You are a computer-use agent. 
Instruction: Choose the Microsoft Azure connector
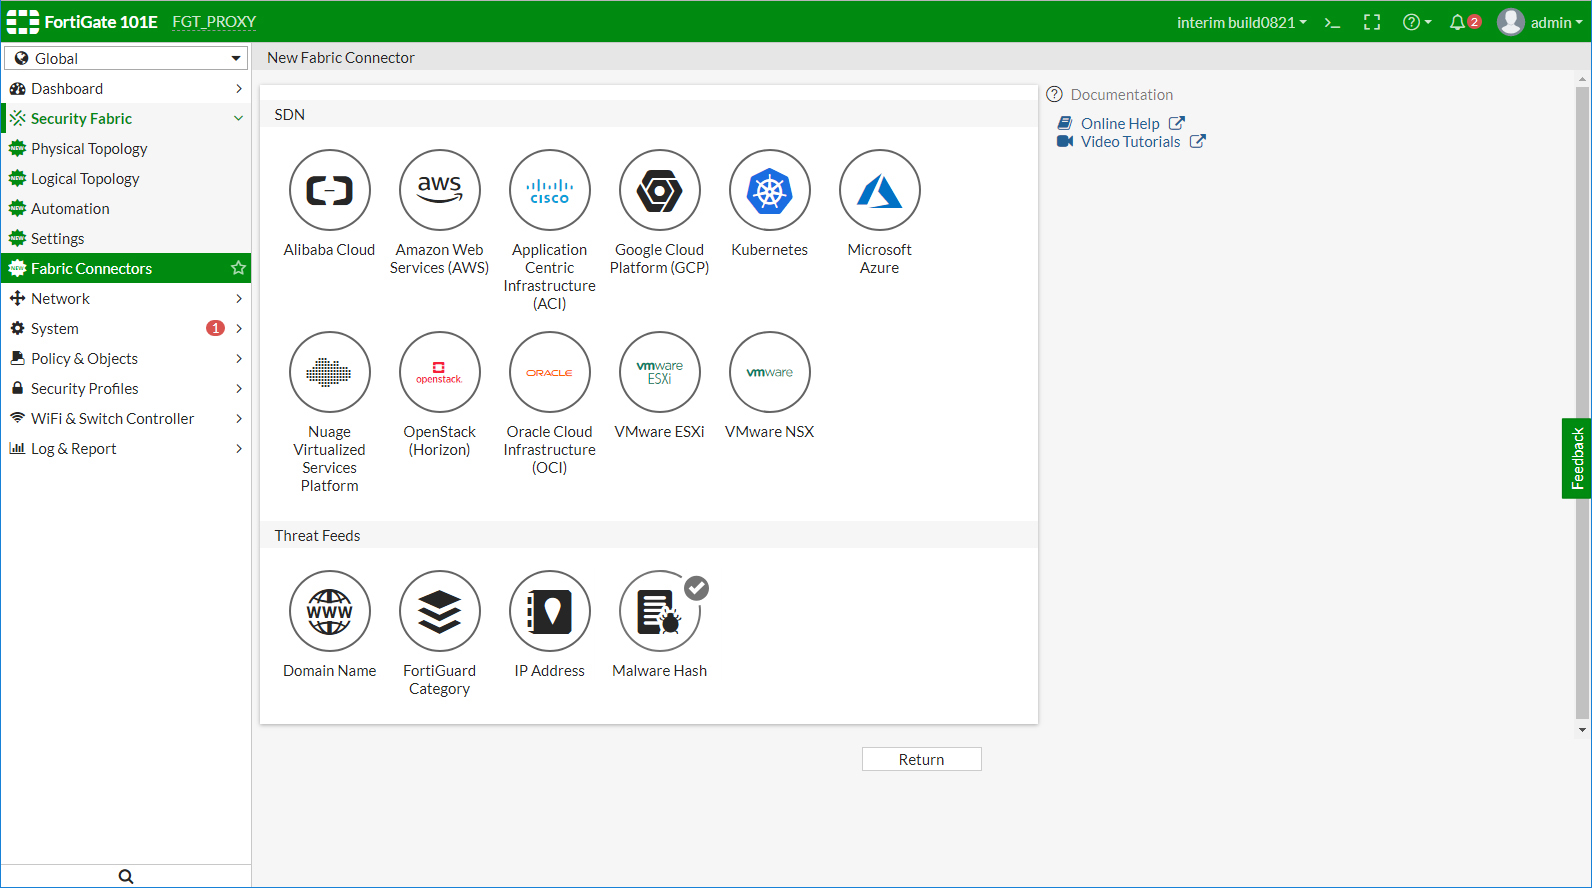pyautogui.click(x=880, y=190)
